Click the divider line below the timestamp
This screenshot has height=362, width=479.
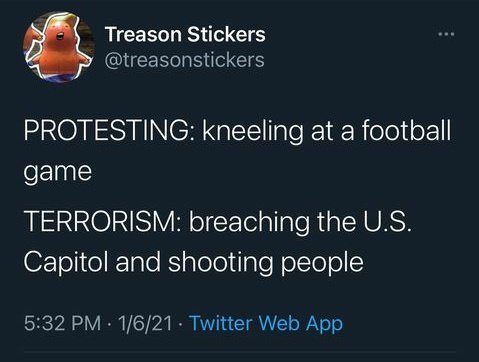240,351
